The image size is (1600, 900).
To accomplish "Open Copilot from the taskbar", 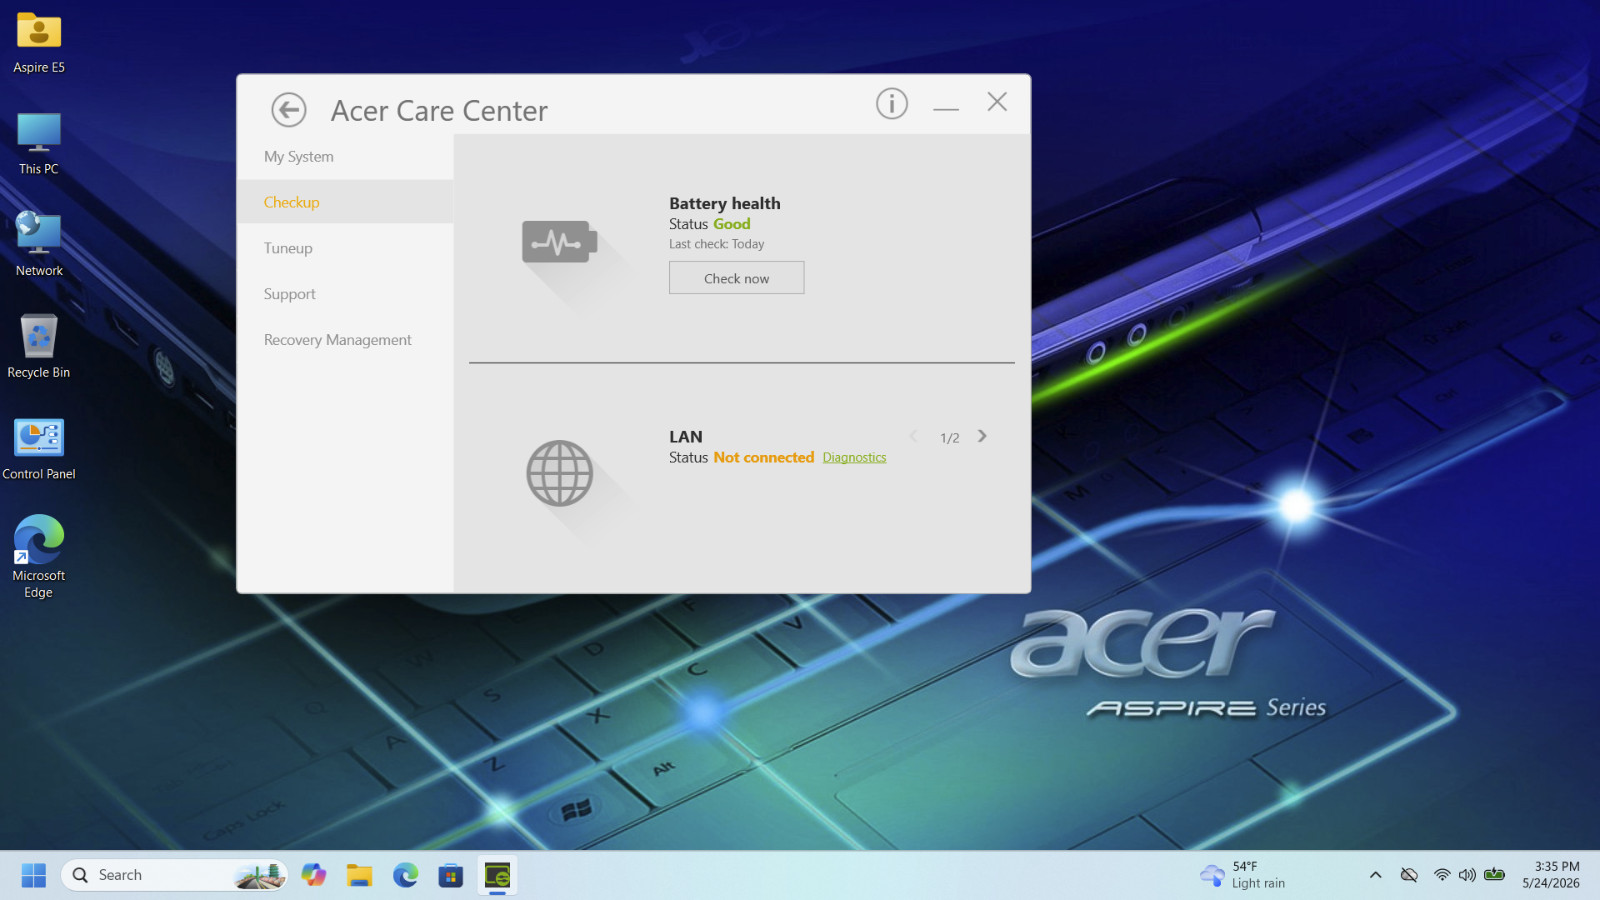I will pos(314,875).
